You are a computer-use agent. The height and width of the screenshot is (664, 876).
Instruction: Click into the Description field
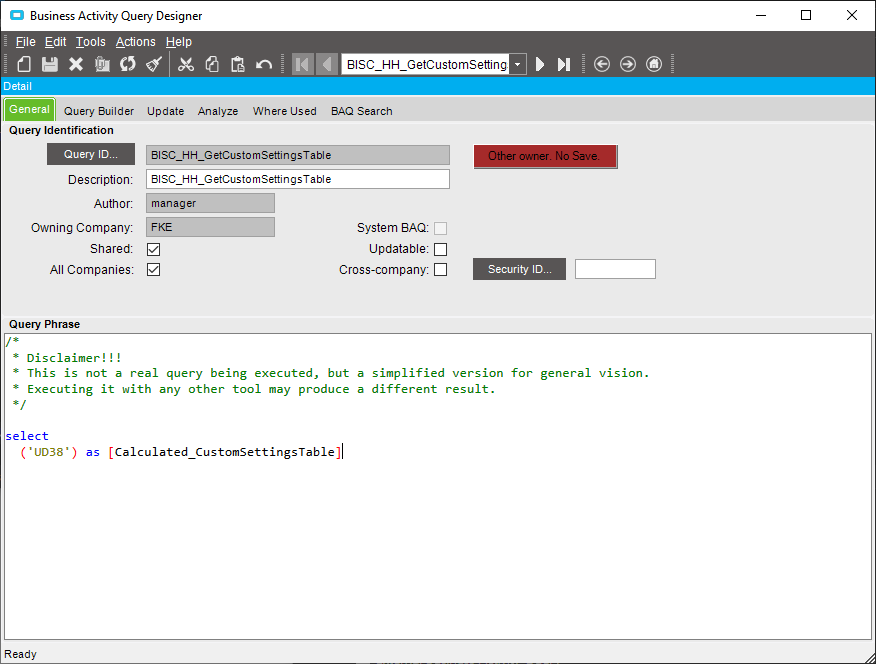point(298,179)
